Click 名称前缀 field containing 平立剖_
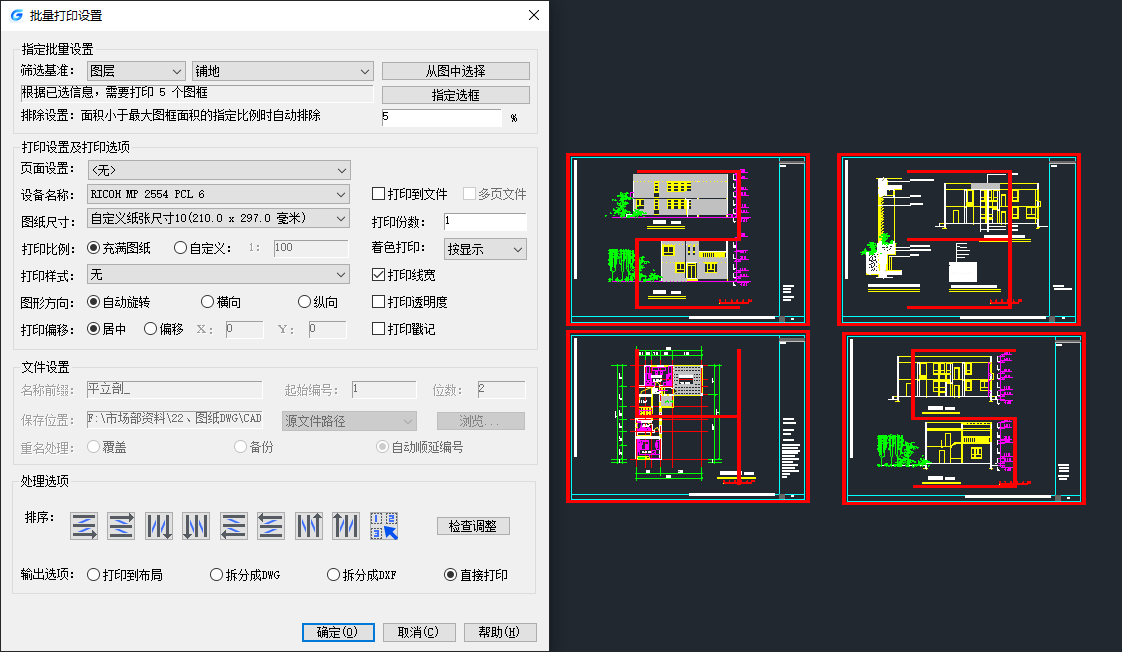Screen dimensions: 1122x652 175,389
